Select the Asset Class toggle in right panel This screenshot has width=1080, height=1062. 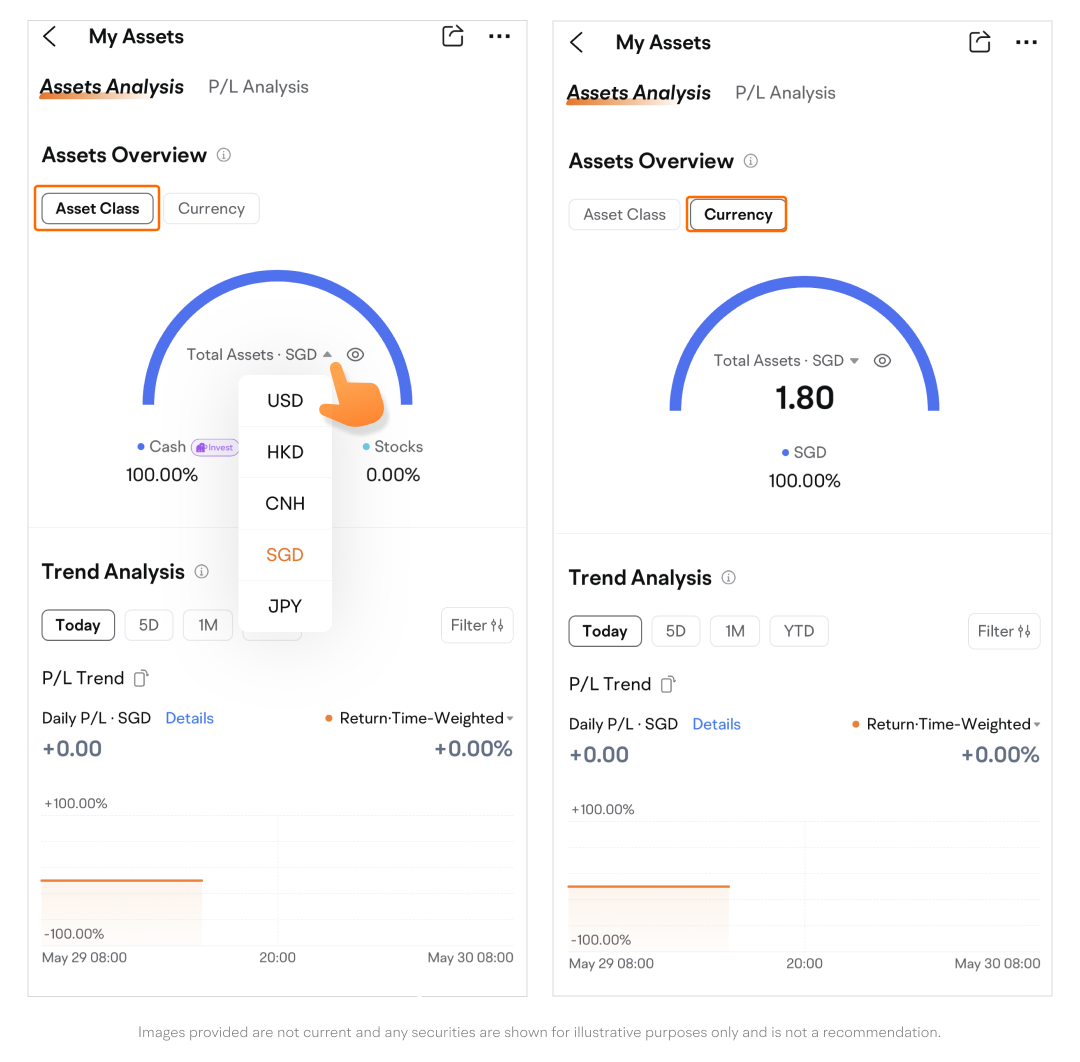coord(624,215)
